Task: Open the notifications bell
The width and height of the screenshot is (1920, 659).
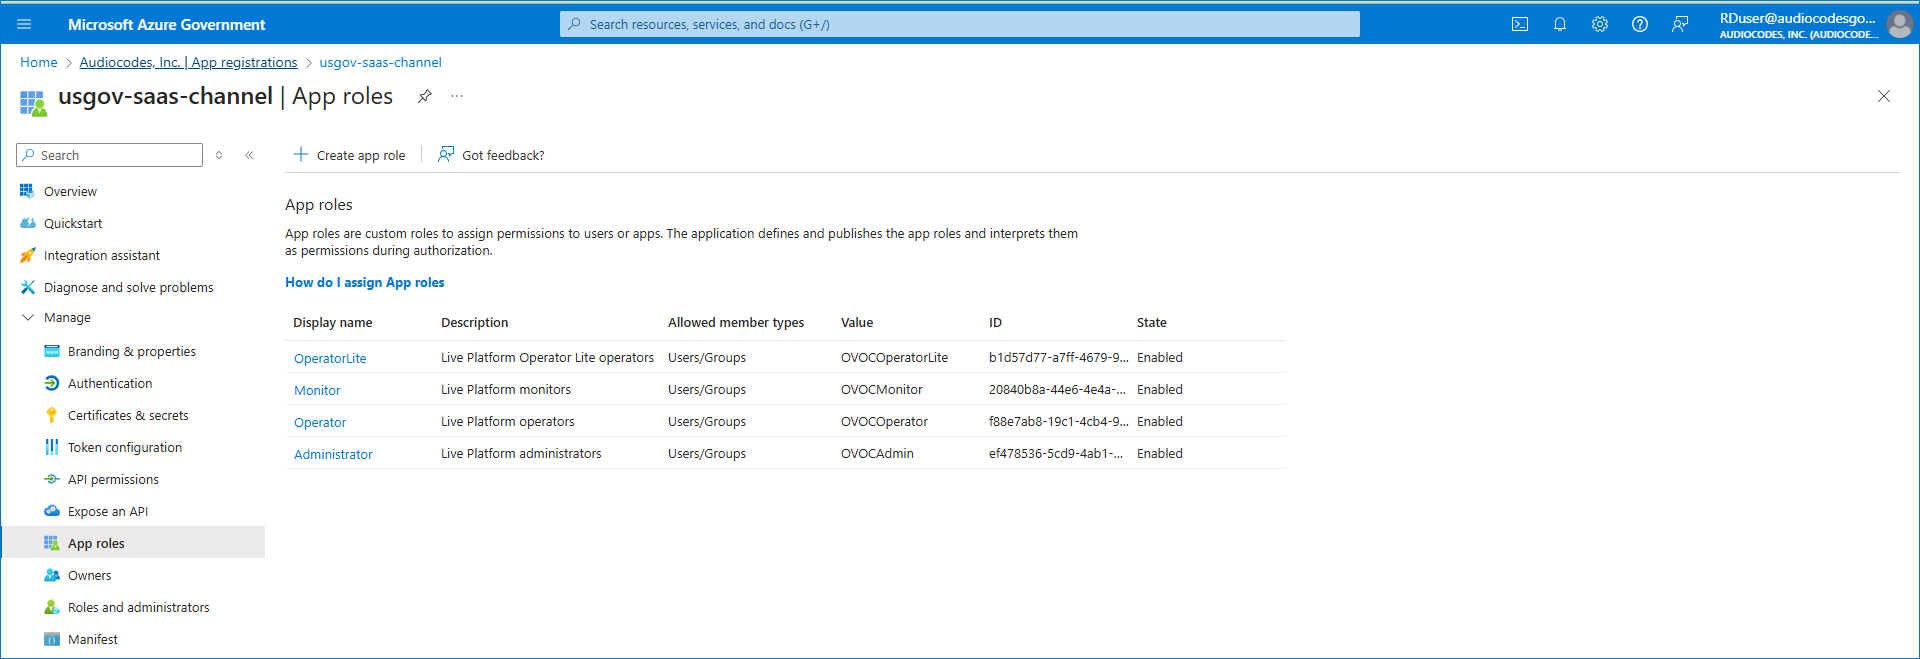Action: tap(1559, 24)
